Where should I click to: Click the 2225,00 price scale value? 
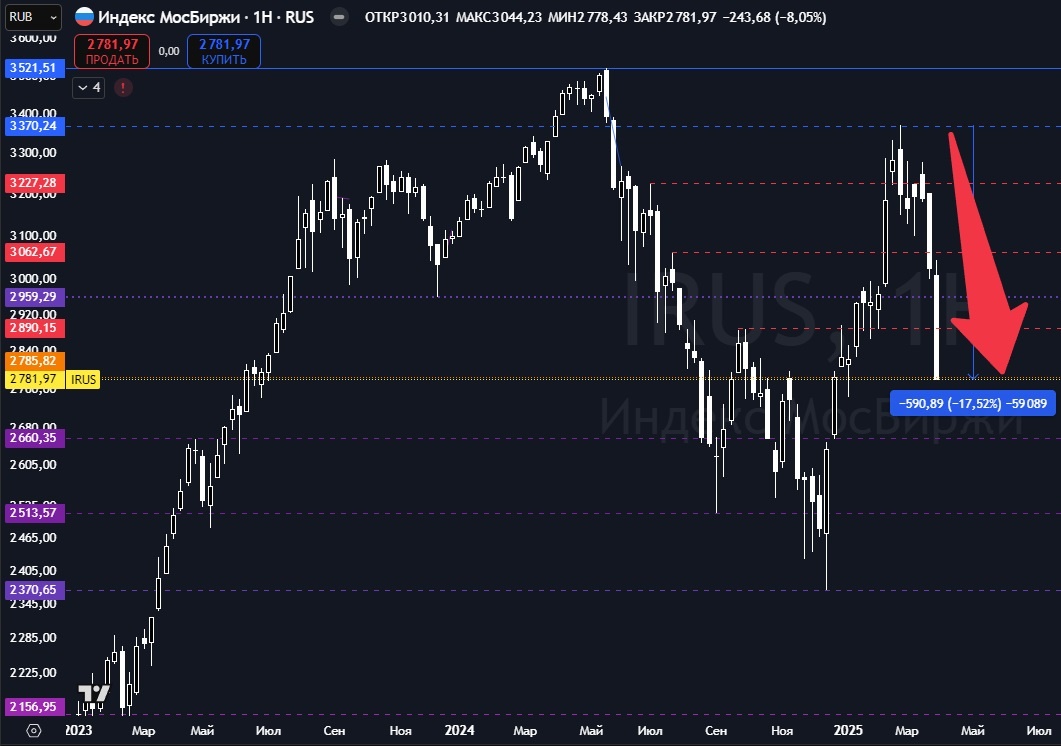pos(33,672)
